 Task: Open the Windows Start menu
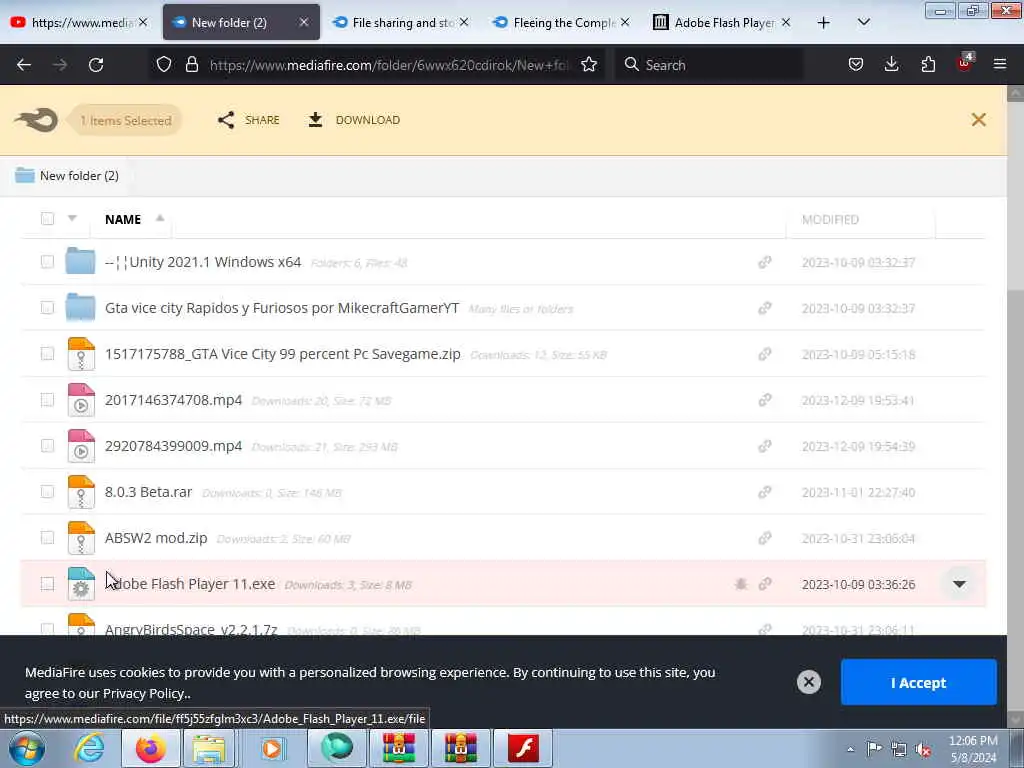(x=27, y=748)
